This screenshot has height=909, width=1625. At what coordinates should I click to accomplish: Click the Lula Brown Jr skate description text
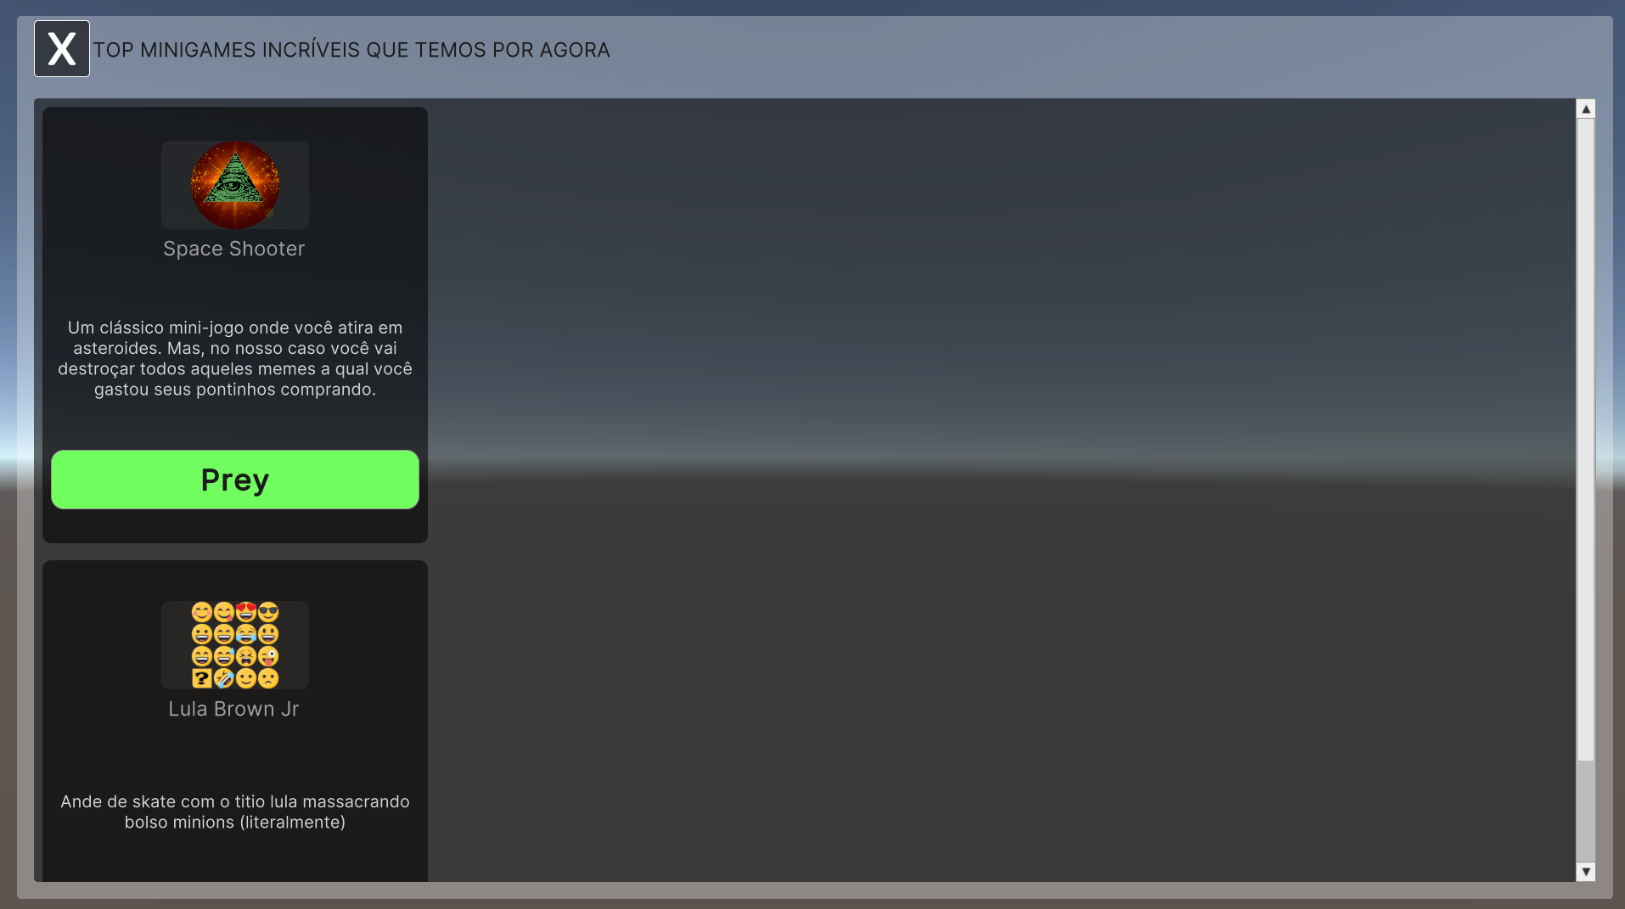coord(235,812)
